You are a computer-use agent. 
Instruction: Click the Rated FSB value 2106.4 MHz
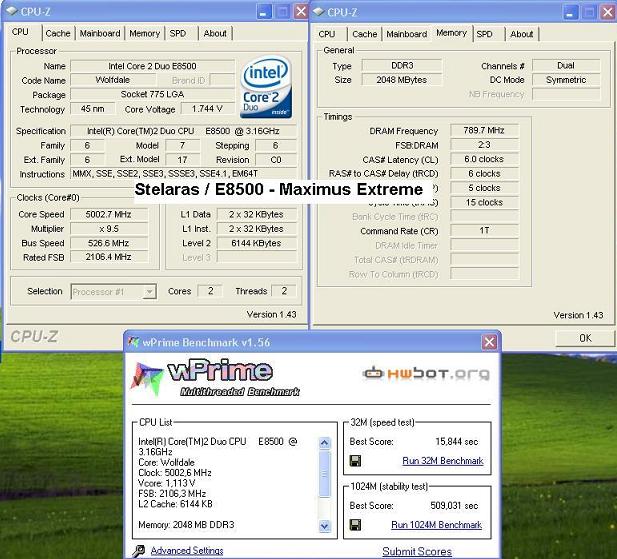tap(109, 257)
